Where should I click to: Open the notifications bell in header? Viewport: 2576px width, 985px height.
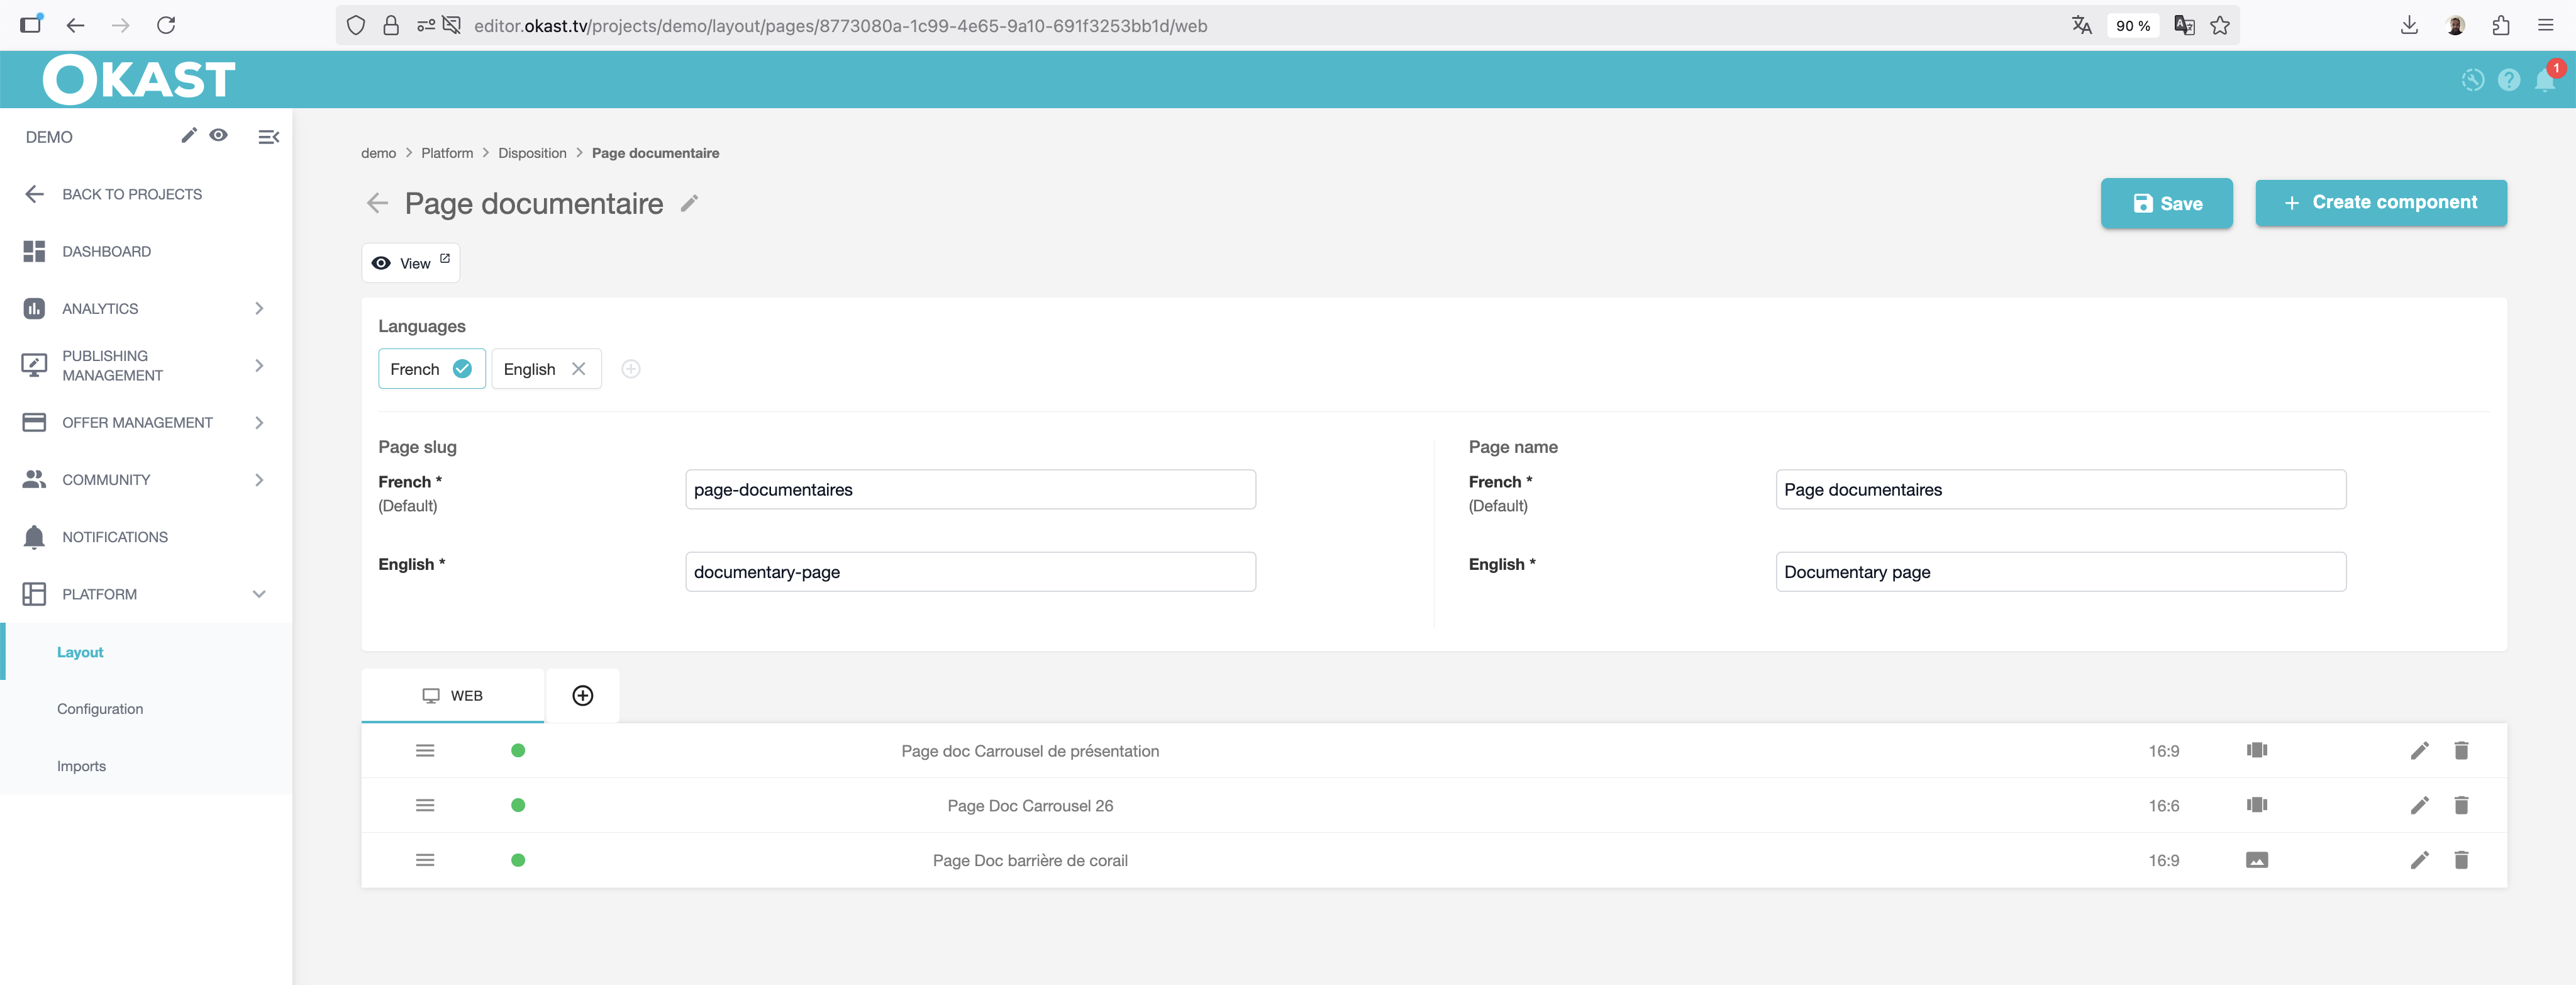pyautogui.click(x=2544, y=81)
